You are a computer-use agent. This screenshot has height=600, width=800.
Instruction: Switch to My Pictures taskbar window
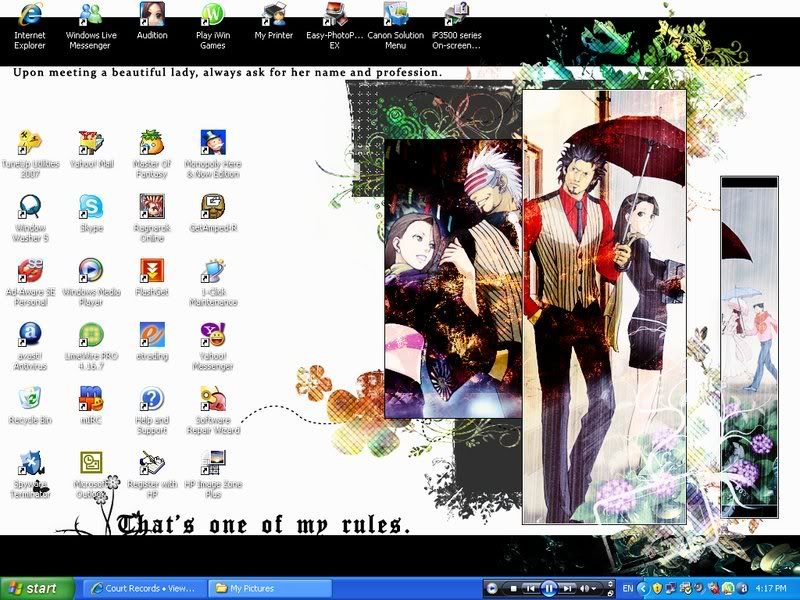[x=270, y=588]
